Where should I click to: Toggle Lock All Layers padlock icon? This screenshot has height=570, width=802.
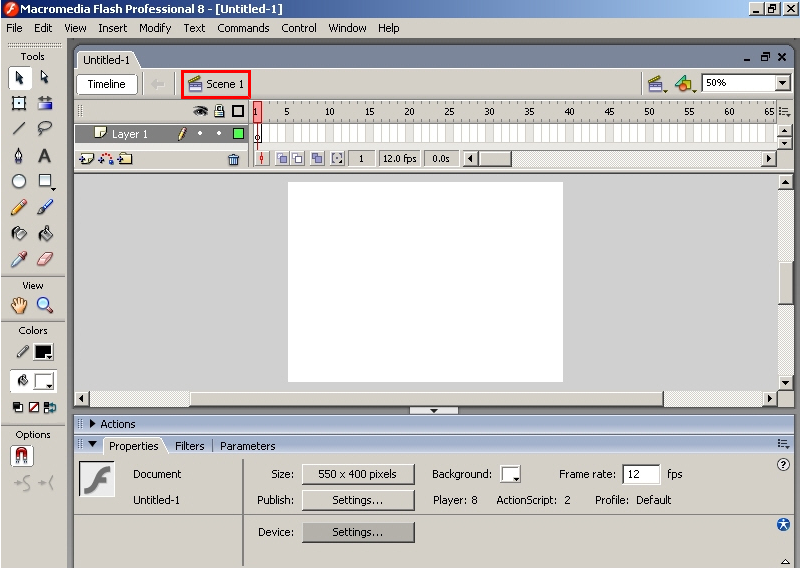coord(219,111)
